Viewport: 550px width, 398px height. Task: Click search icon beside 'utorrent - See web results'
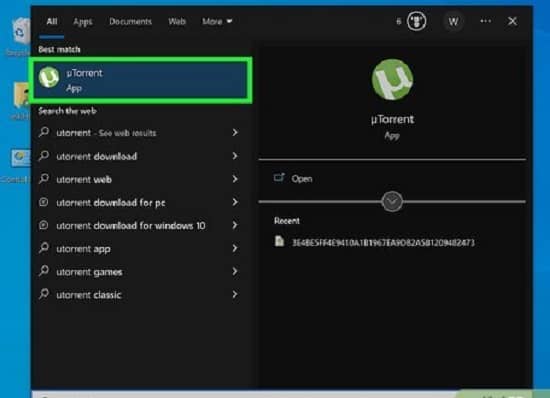point(44,132)
